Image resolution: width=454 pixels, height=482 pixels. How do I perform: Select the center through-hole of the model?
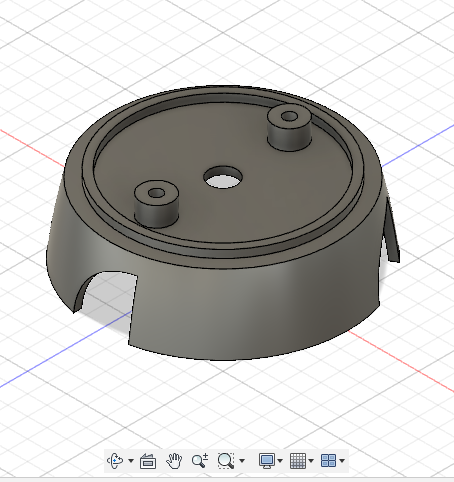pyautogui.click(x=223, y=177)
